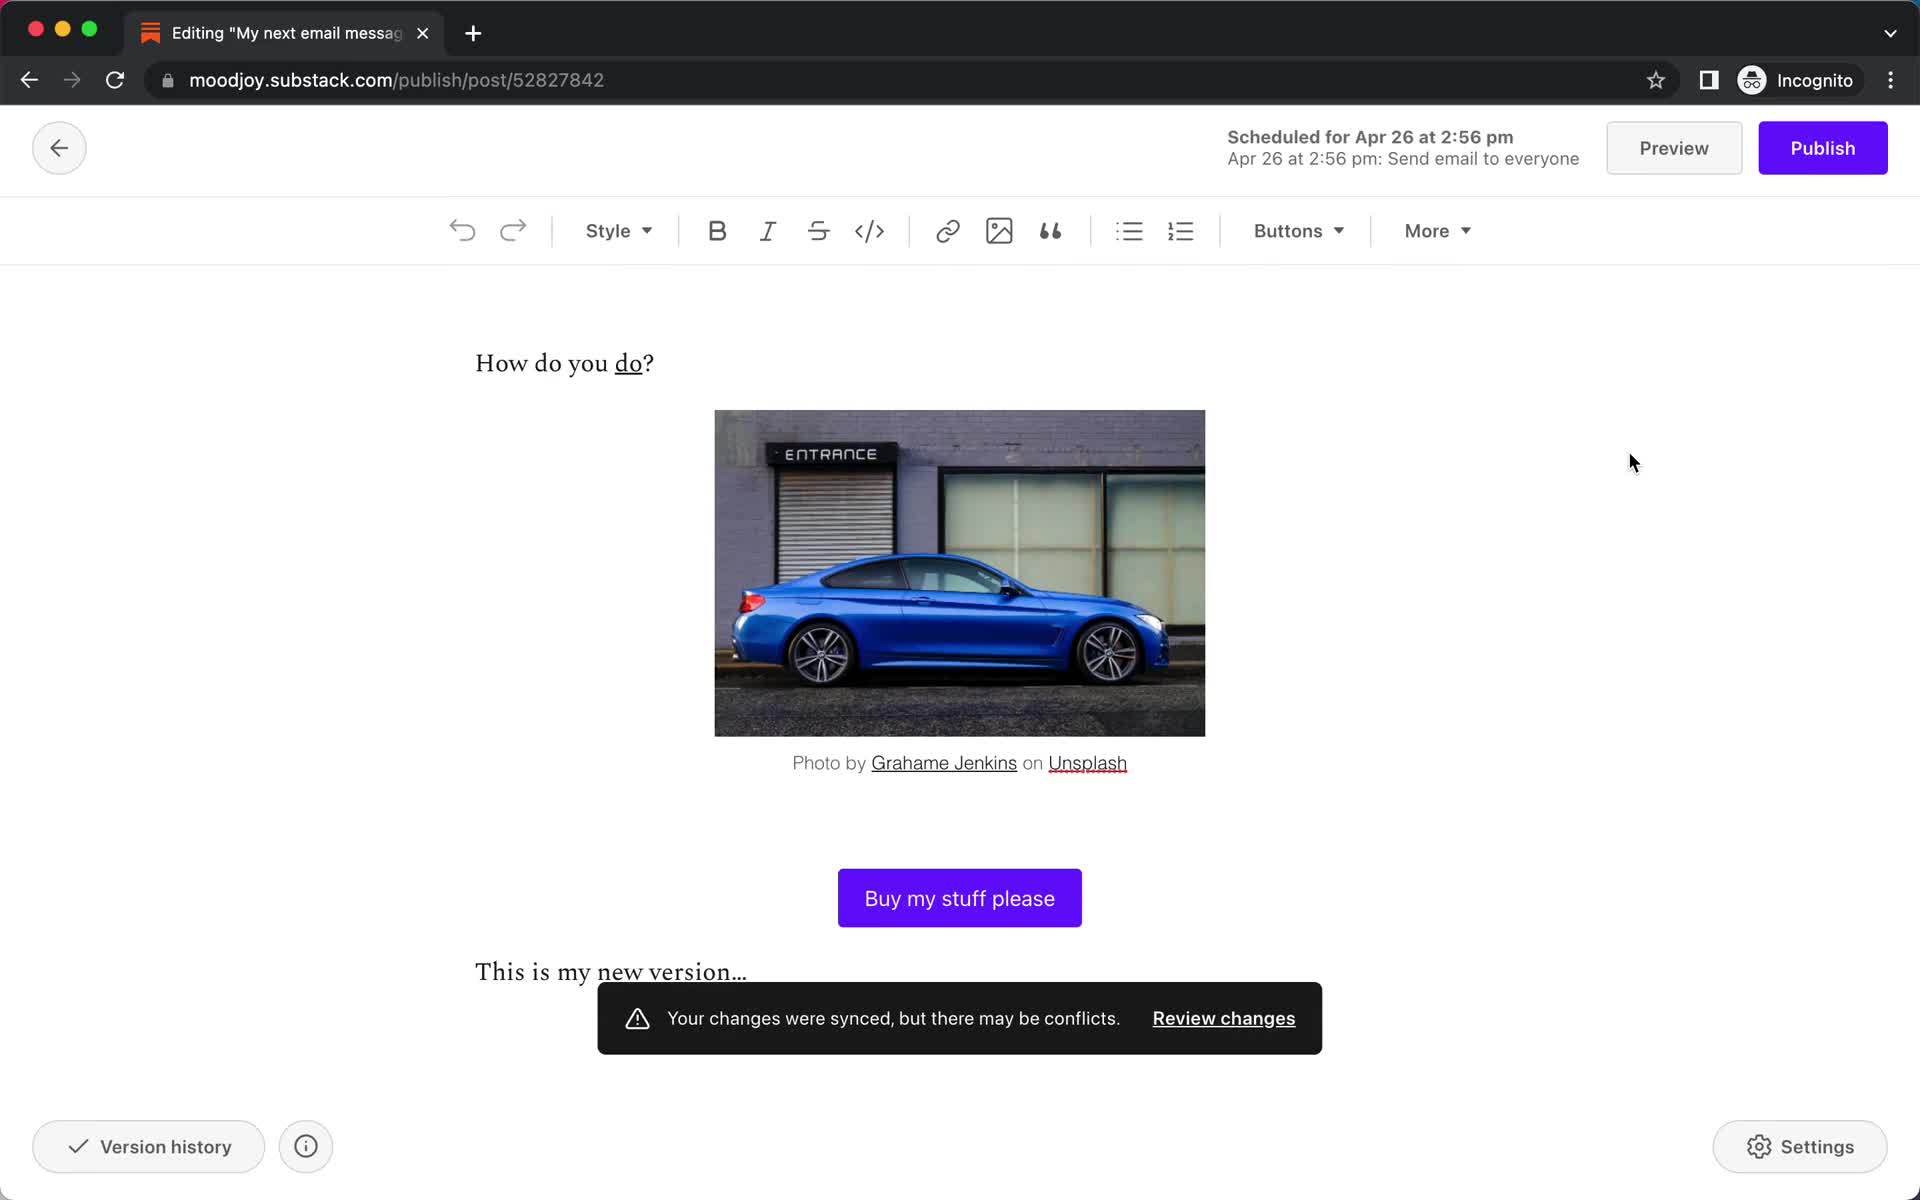Click the Bold formatting icon
The height and width of the screenshot is (1200, 1920).
pos(716,231)
